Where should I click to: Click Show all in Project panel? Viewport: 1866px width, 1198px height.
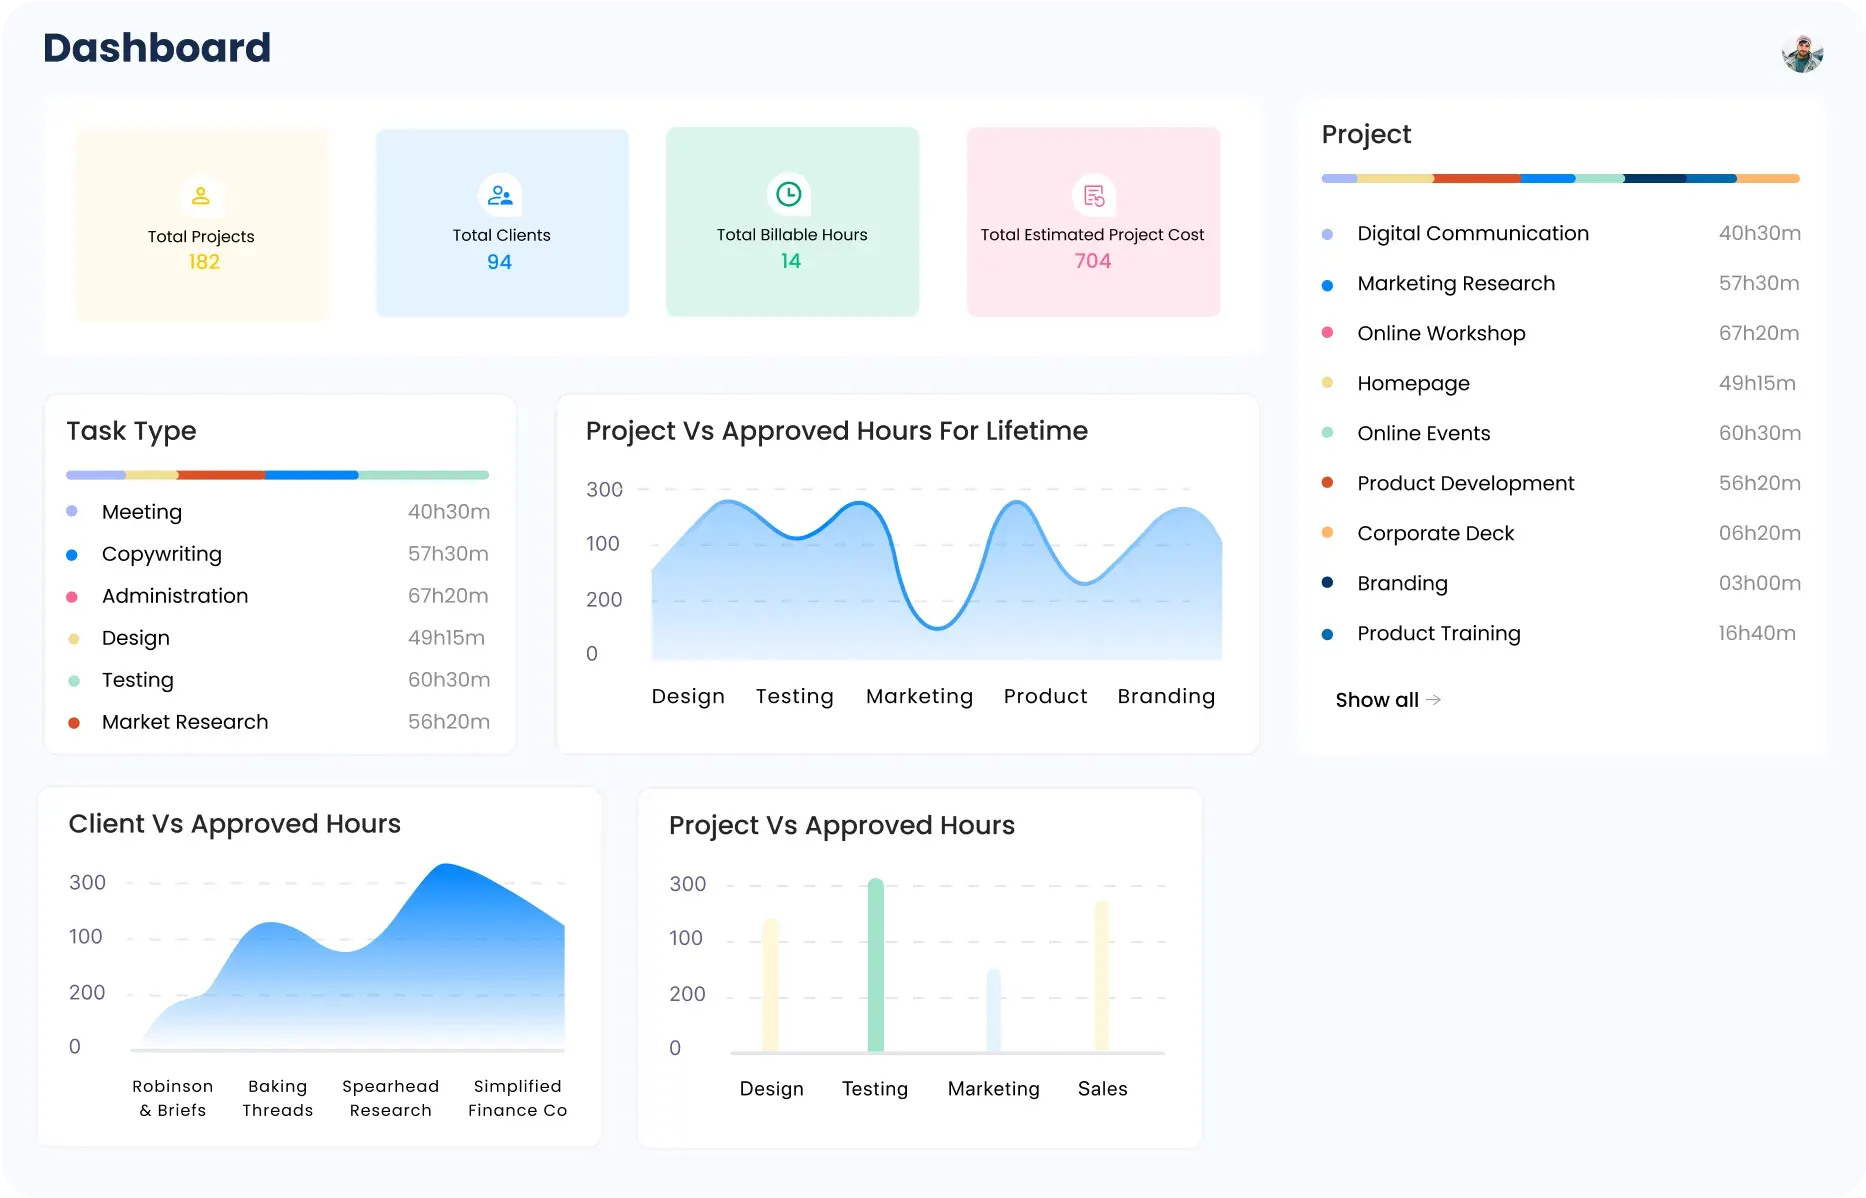(1377, 700)
